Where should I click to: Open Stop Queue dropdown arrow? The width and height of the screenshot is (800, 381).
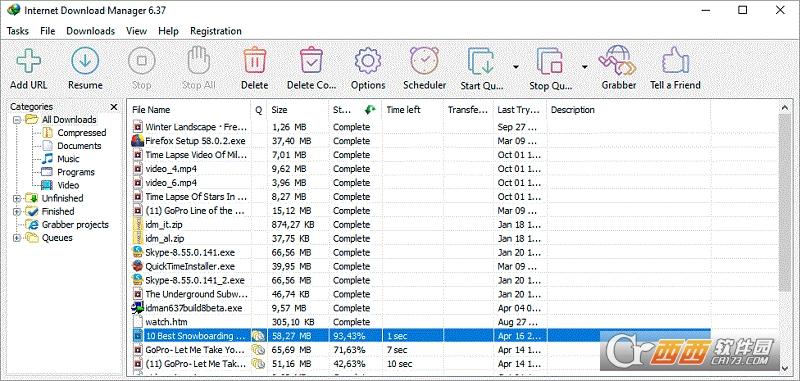584,67
